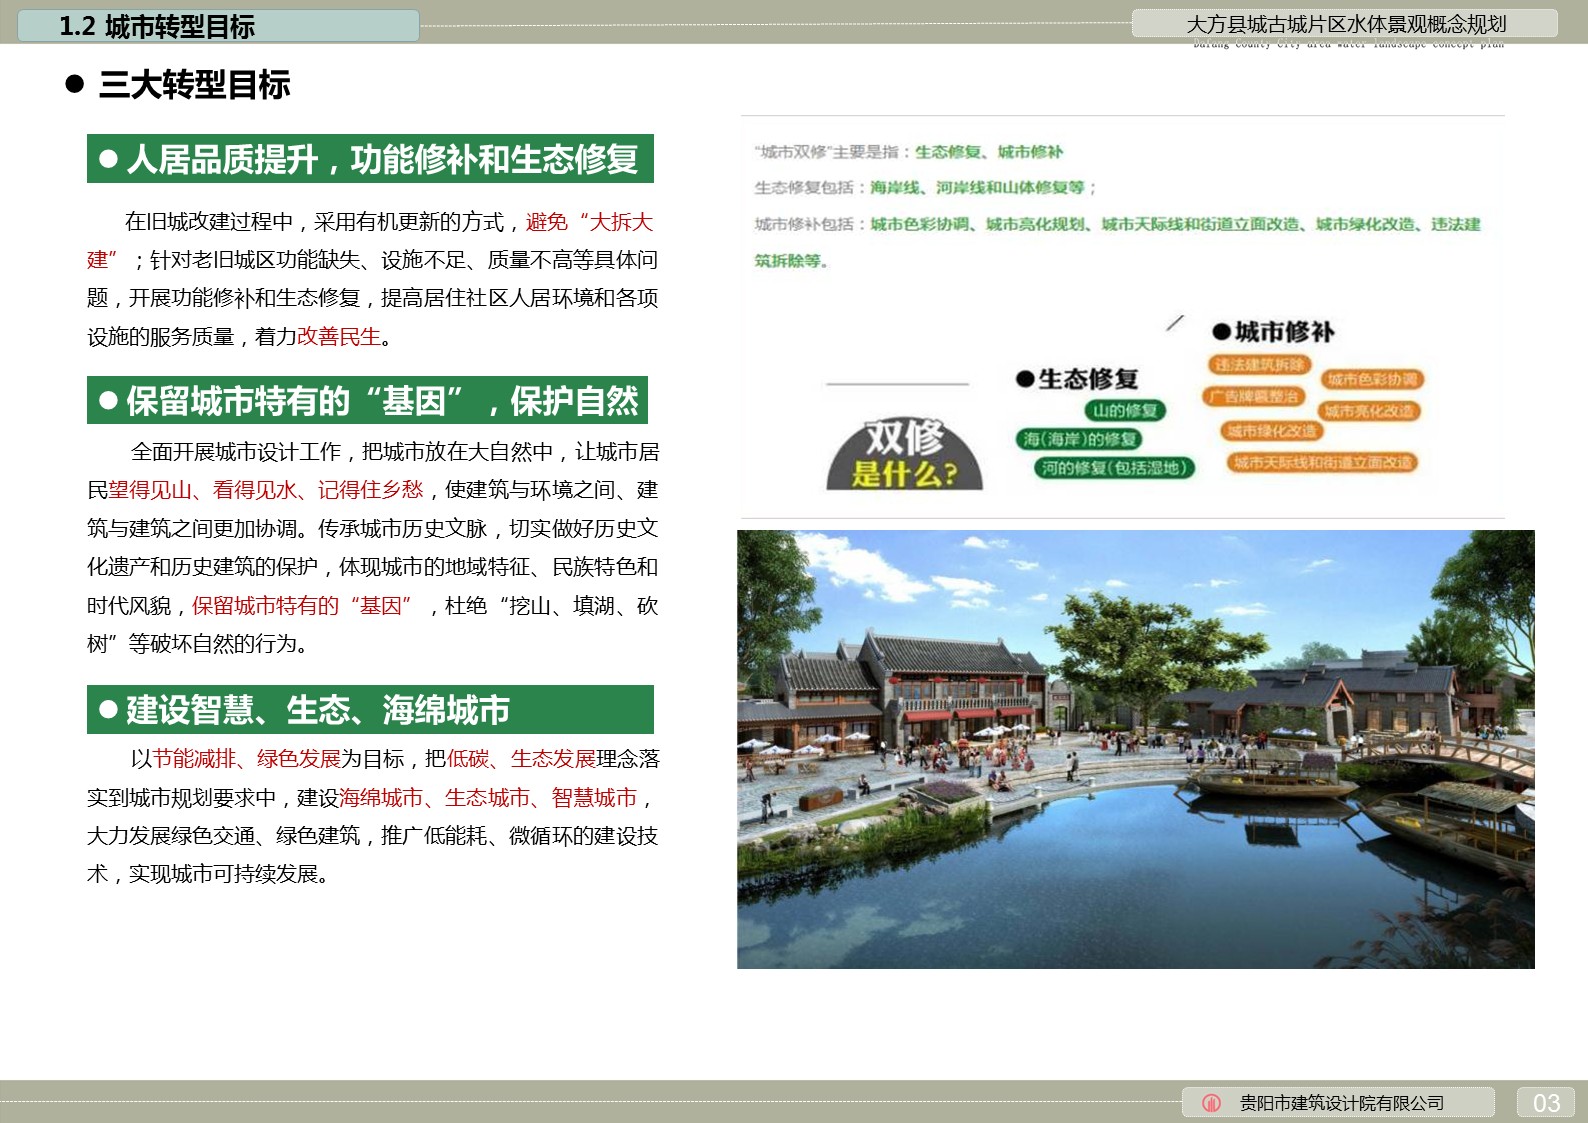The image size is (1588, 1123).
Task: Click the white bullet in the 建设智慧 banner
Action: [109, 710]
